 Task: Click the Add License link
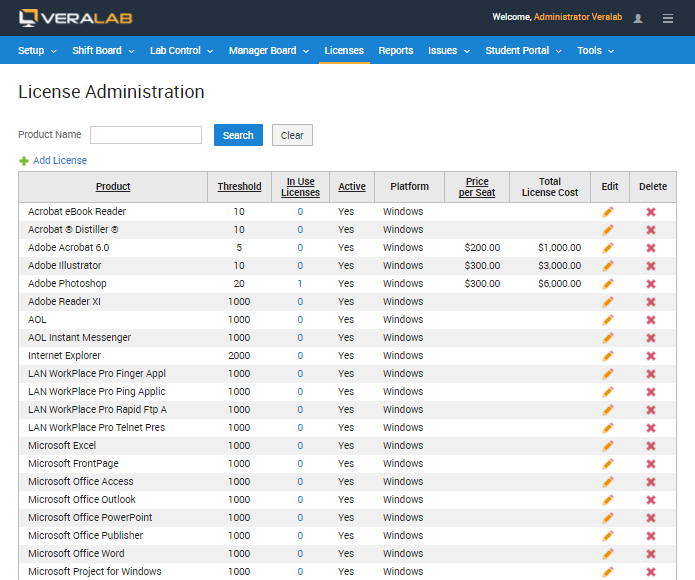(x=60, y=160)
